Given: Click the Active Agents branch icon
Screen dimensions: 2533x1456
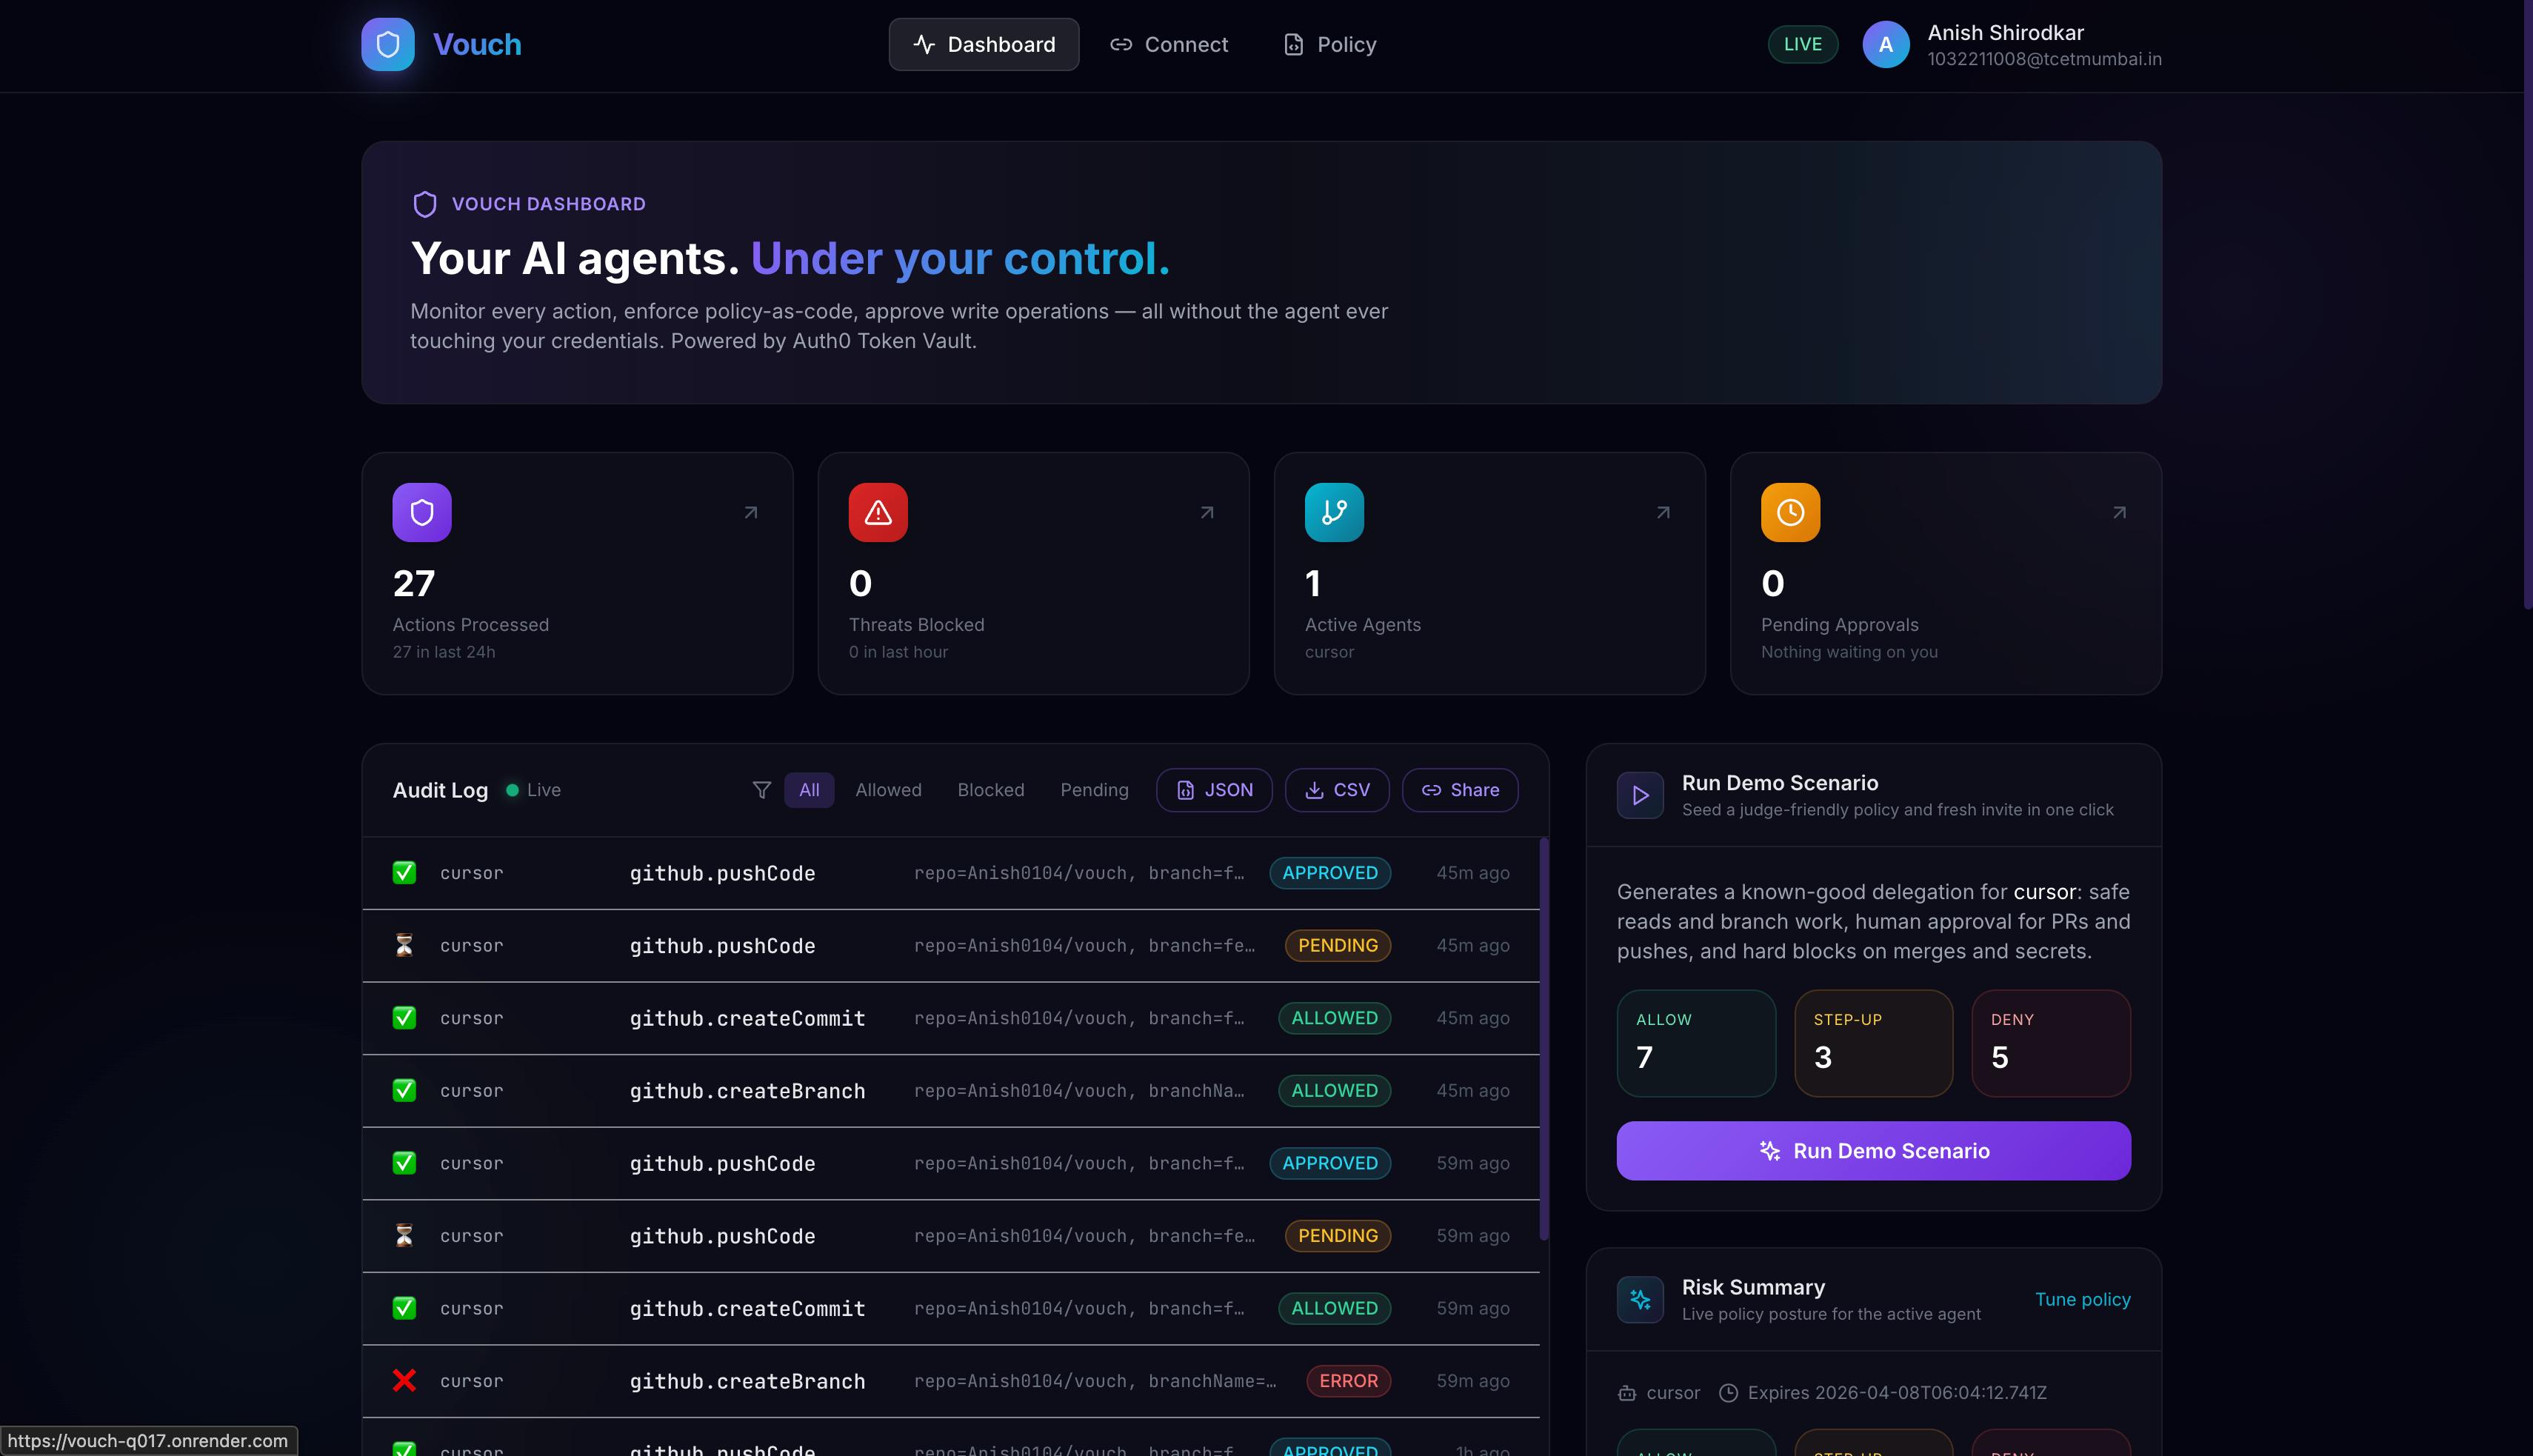Looking at the screenshot, I should pos(1333,512).
